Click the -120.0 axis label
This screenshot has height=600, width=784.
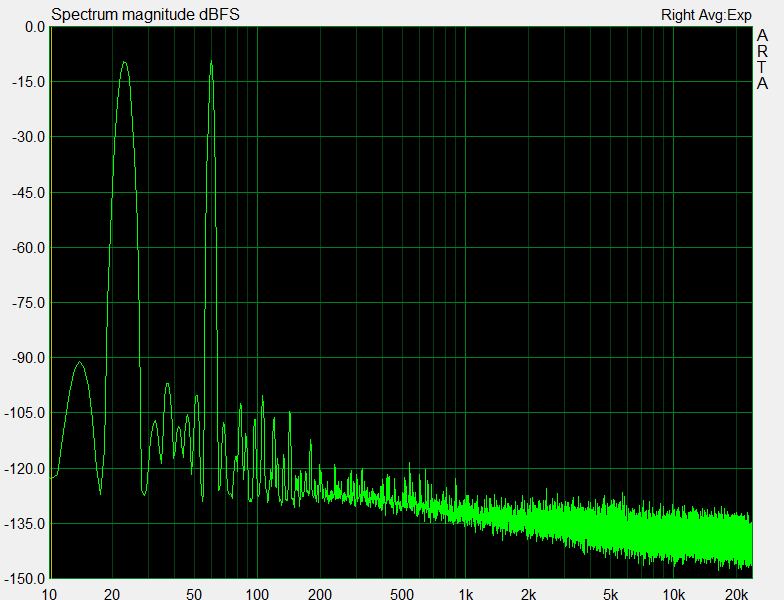[x=25, y=469]
